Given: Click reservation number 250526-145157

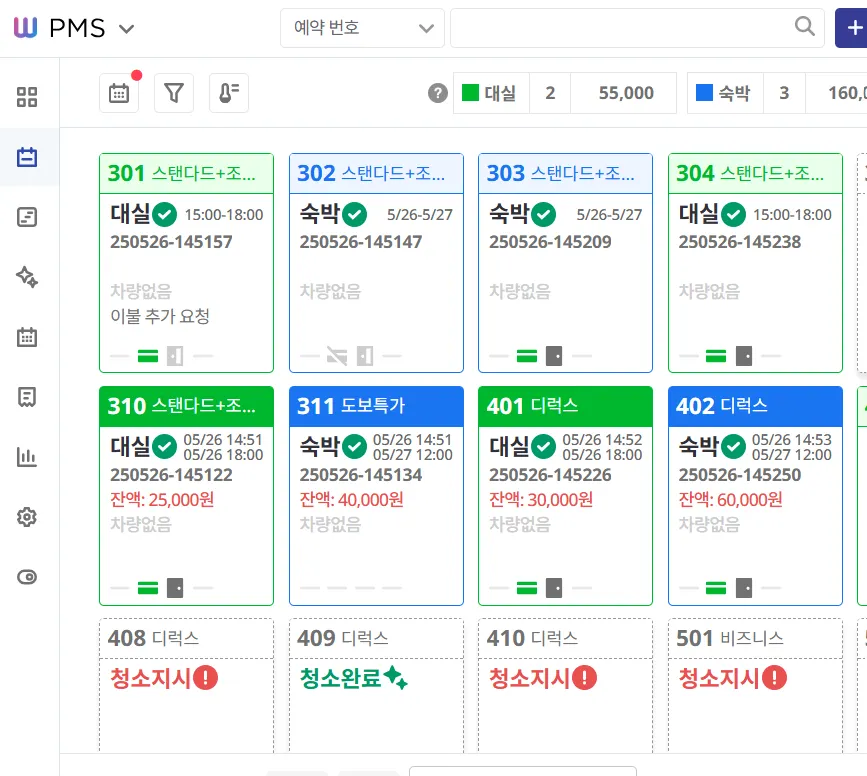Looking at the screenshot, I should pos(171,242).
